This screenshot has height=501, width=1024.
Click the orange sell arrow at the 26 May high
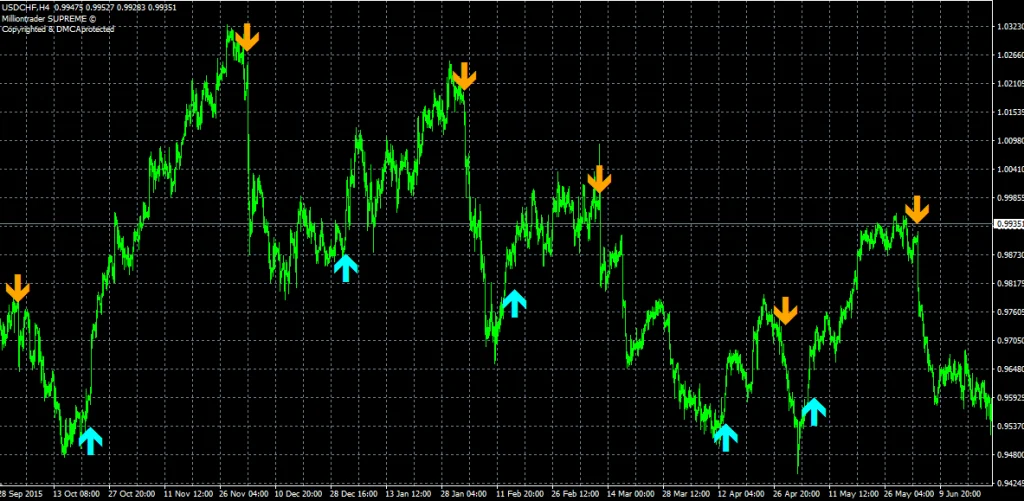(x=917, y=209)
